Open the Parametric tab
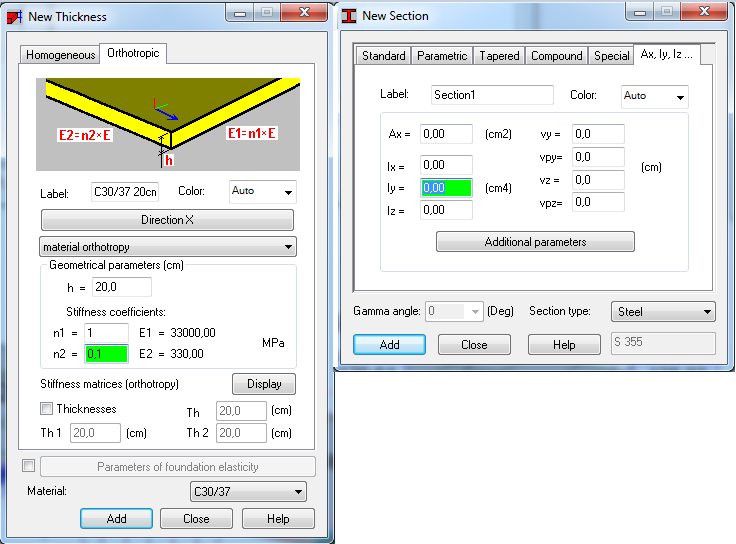Screen dimensions: 736x544 (442, 56)
